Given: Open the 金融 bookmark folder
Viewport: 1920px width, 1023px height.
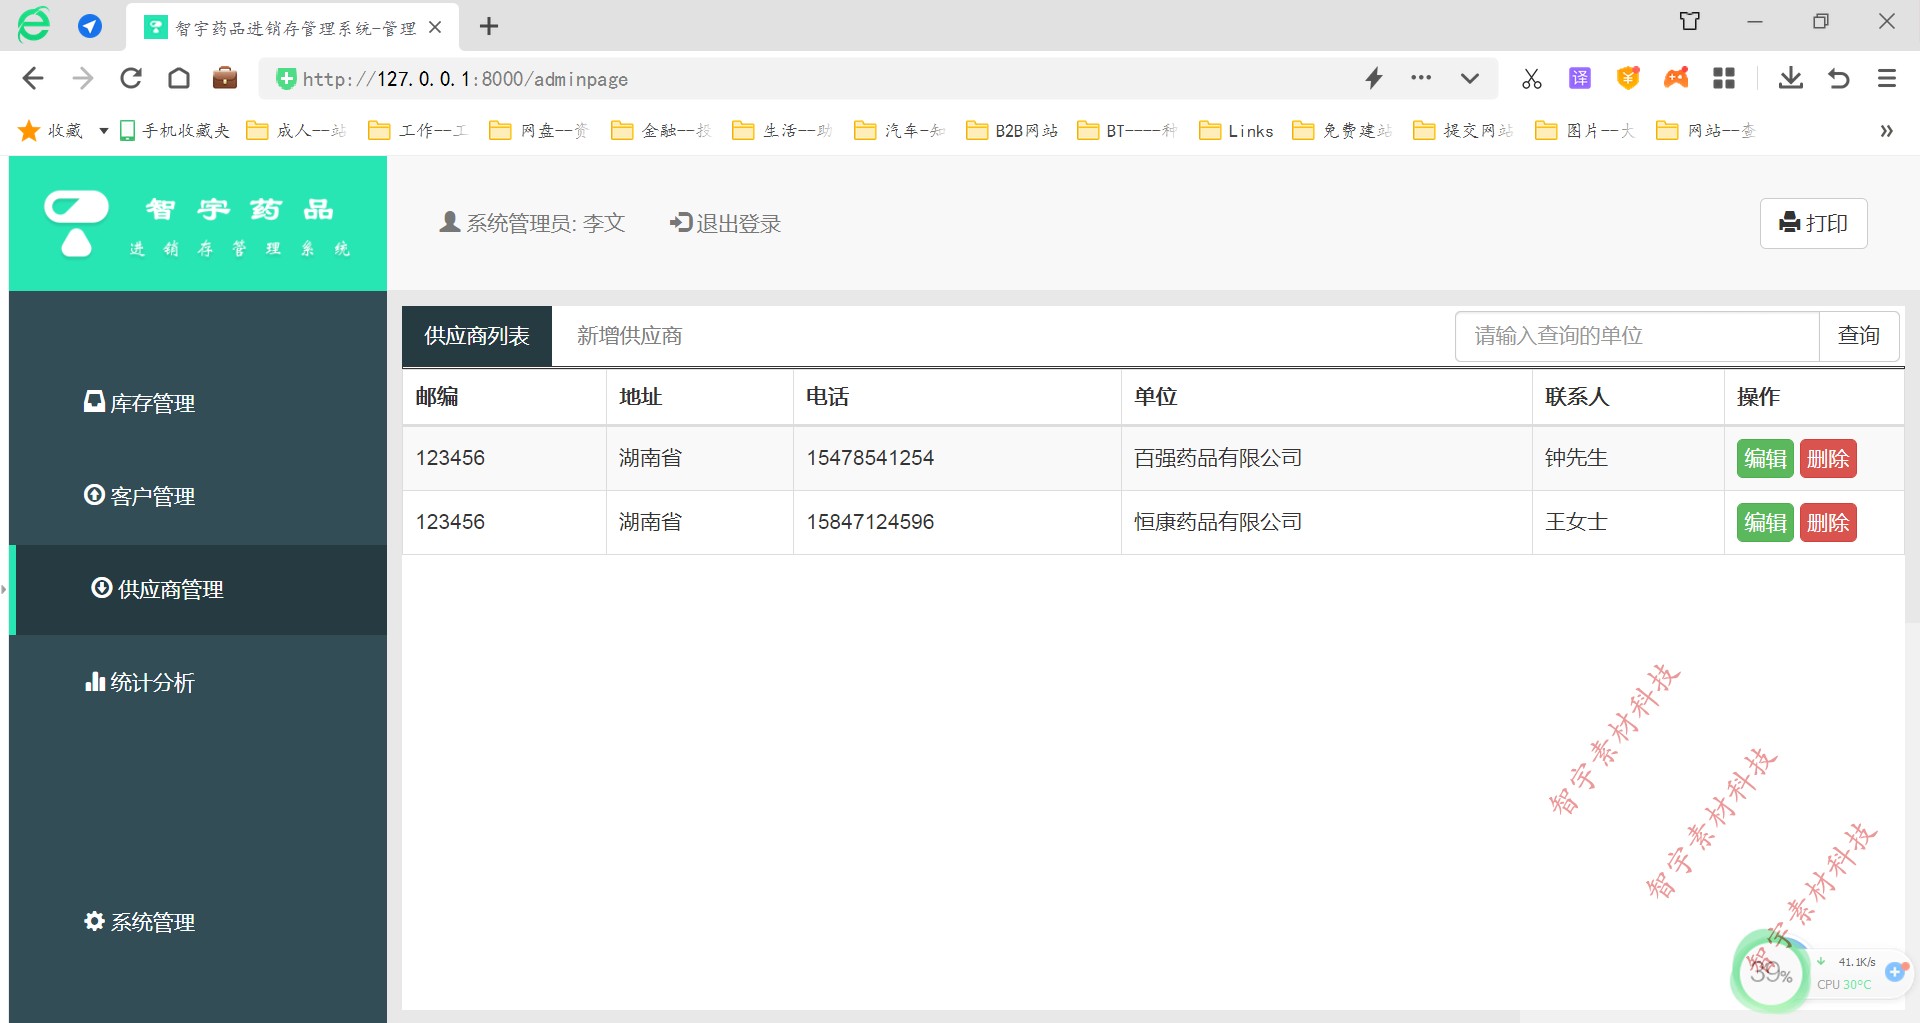Looking at the screenshot, I should 660,130.
